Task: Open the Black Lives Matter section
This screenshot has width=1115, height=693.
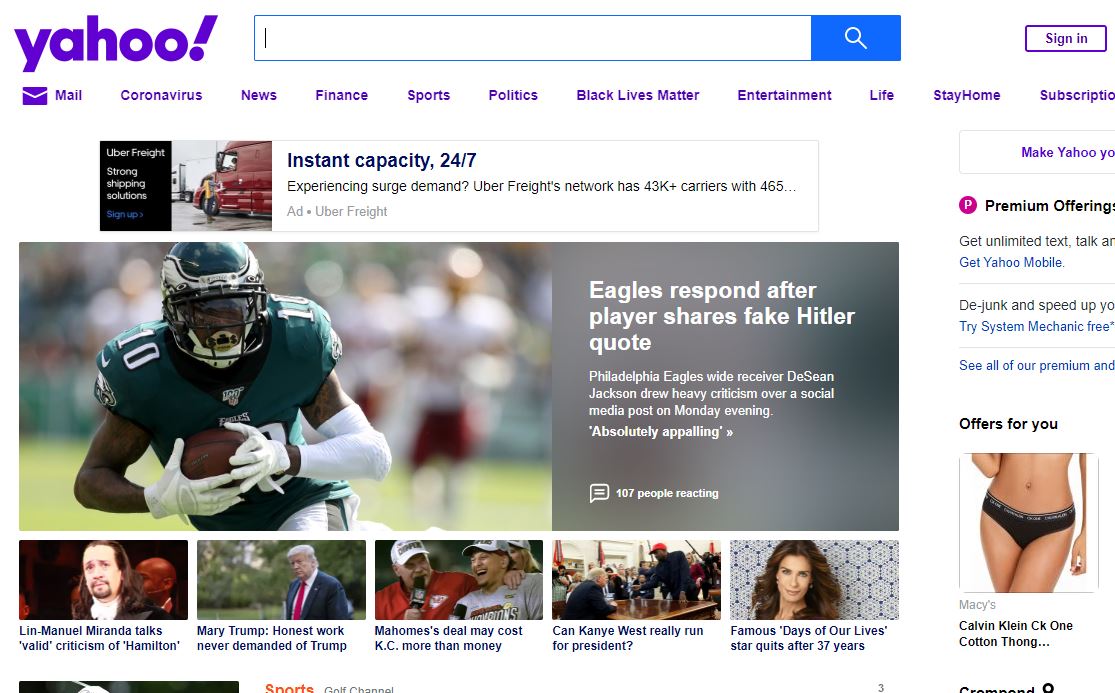Action: pos(638,95)
